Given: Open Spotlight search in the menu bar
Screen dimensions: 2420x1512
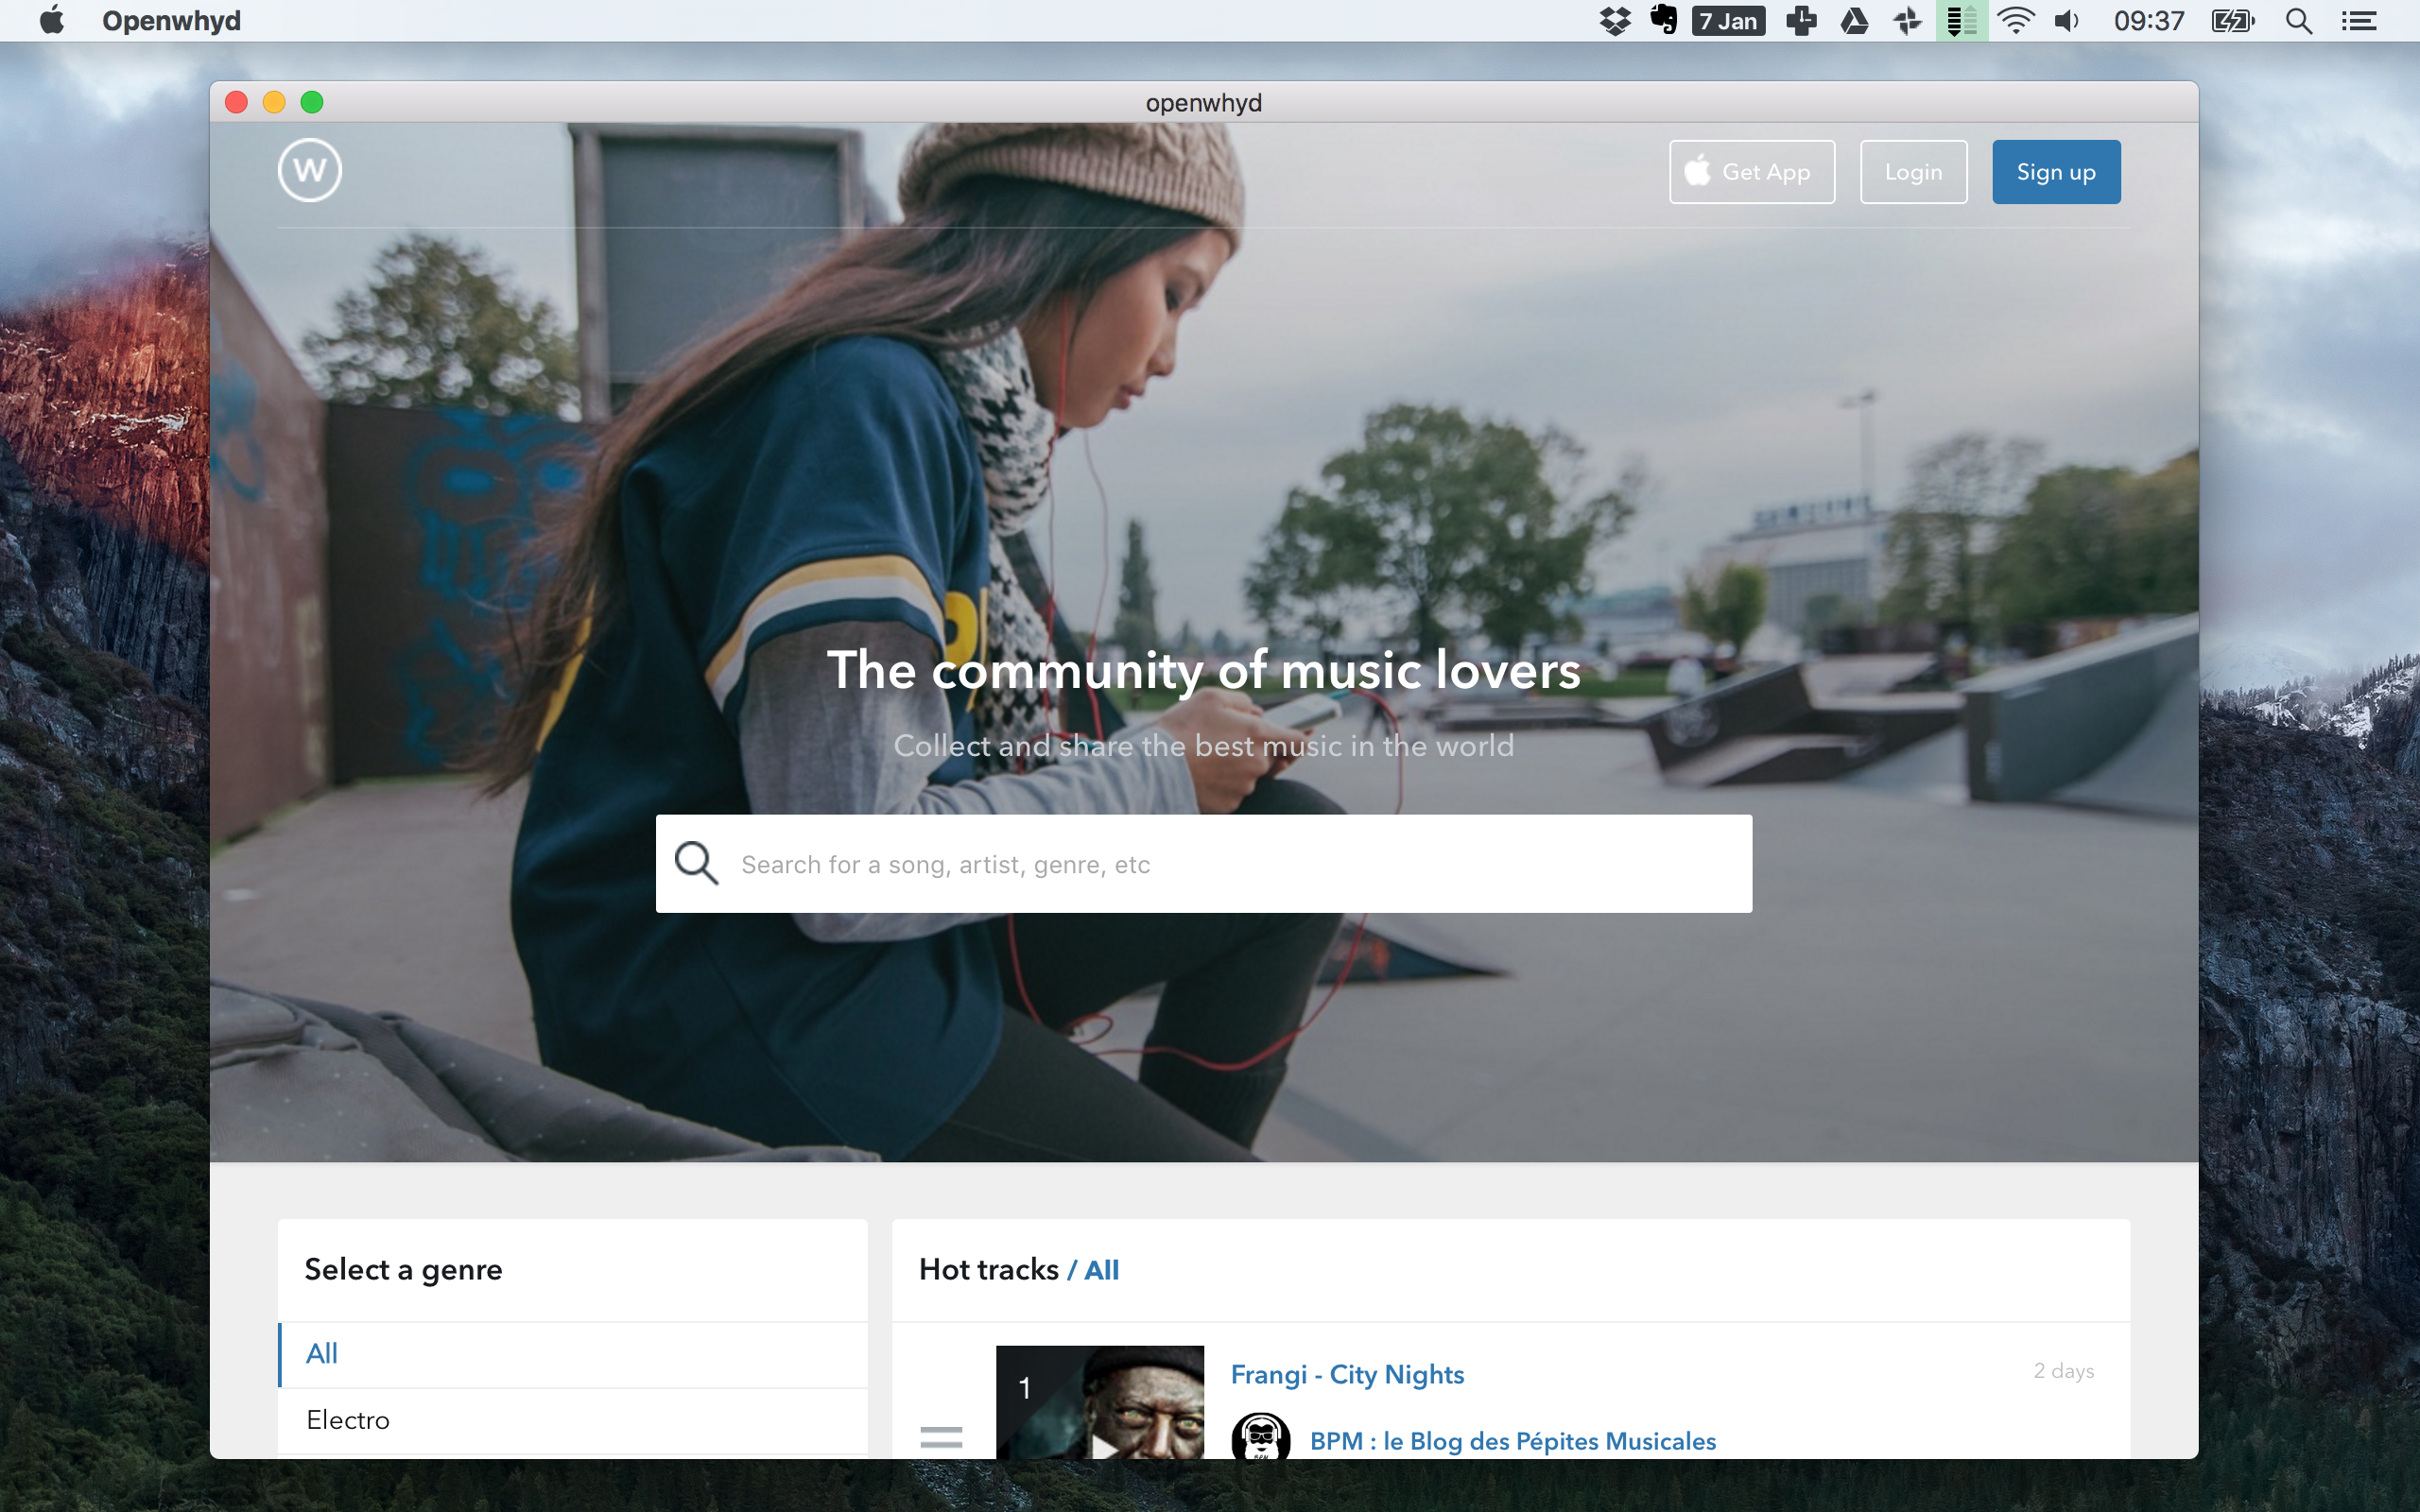Looking at the screenshot, I should point(2298,21).
